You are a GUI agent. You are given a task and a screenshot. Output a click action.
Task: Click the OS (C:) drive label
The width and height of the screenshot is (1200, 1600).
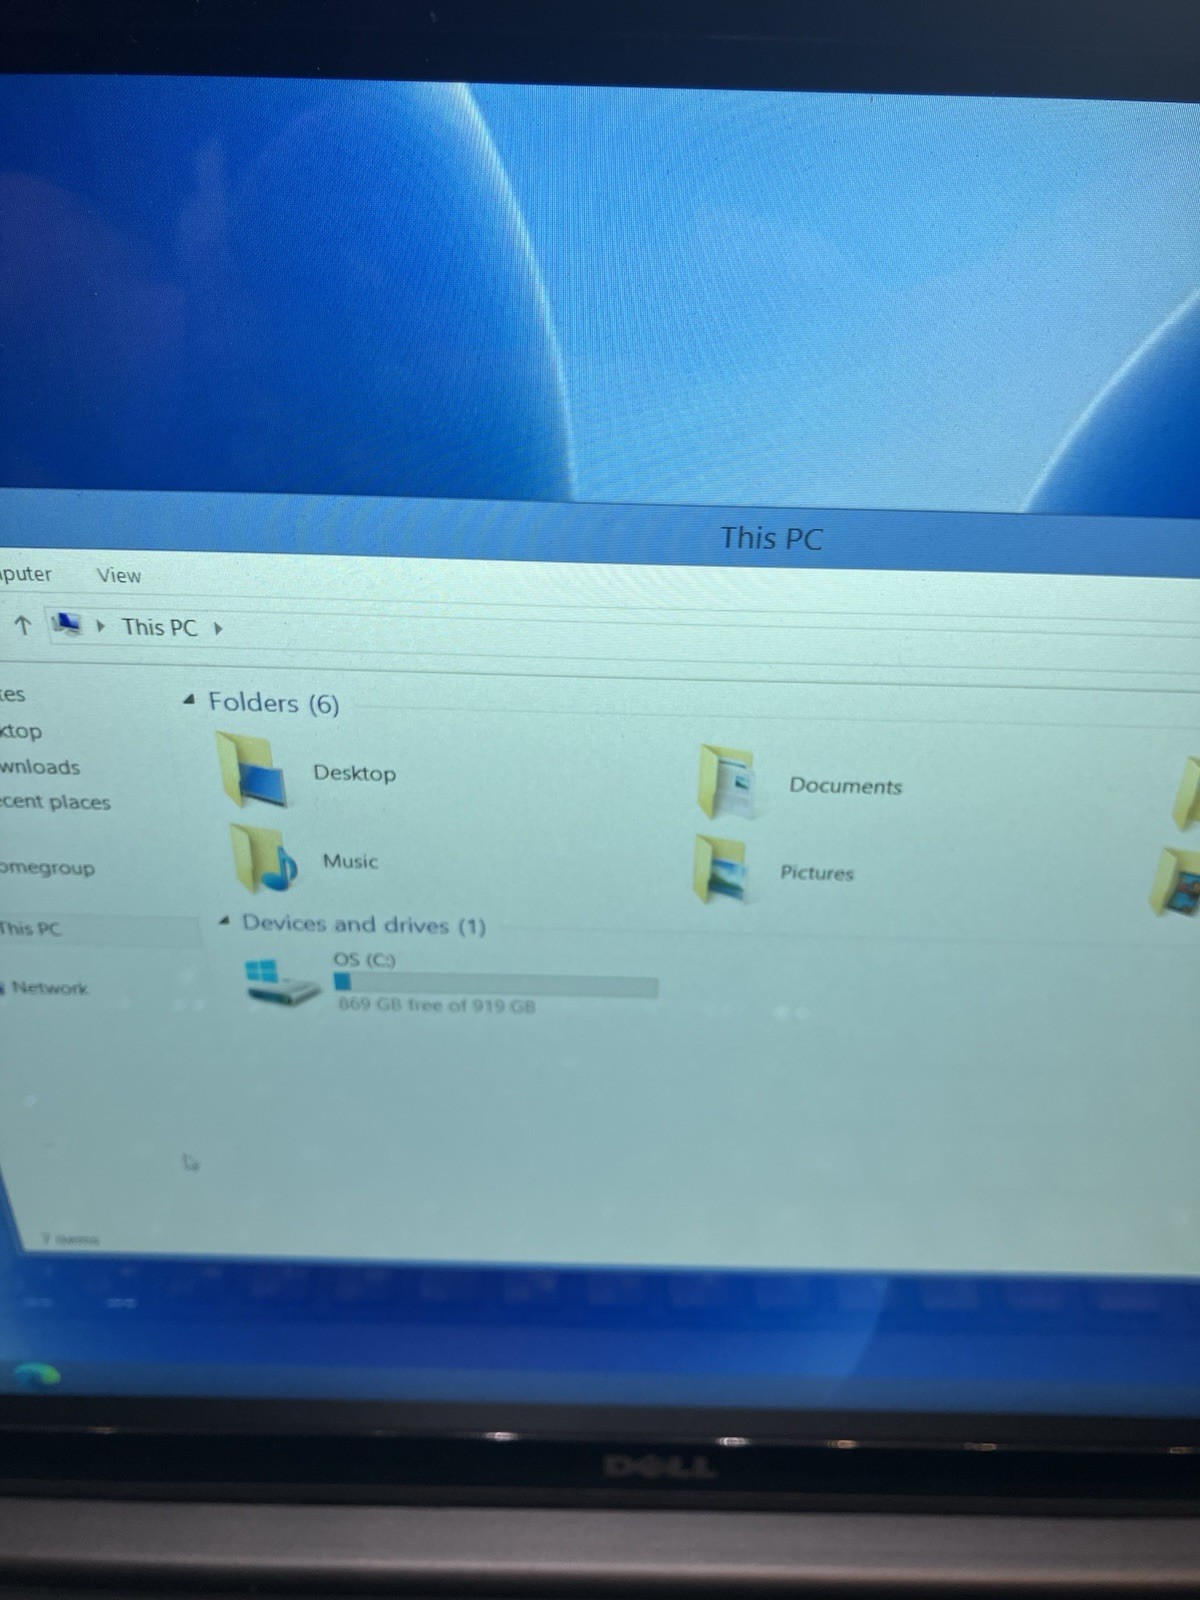(364, 959)
